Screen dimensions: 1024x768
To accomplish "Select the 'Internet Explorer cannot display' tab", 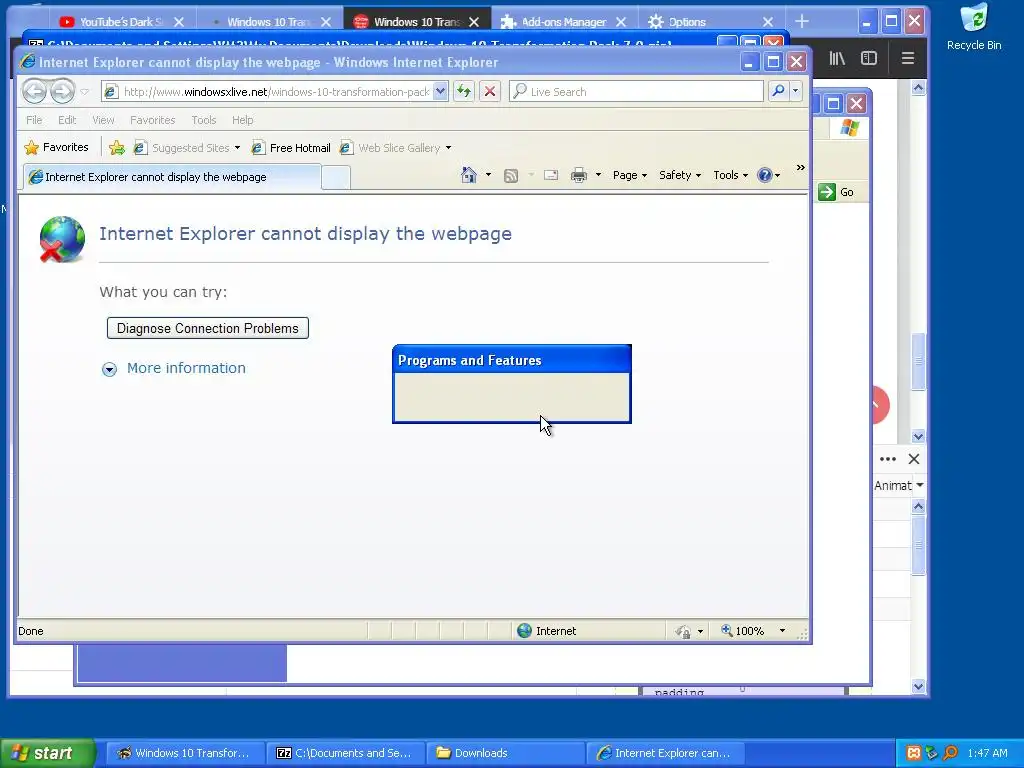I will (x=172, y=177).
